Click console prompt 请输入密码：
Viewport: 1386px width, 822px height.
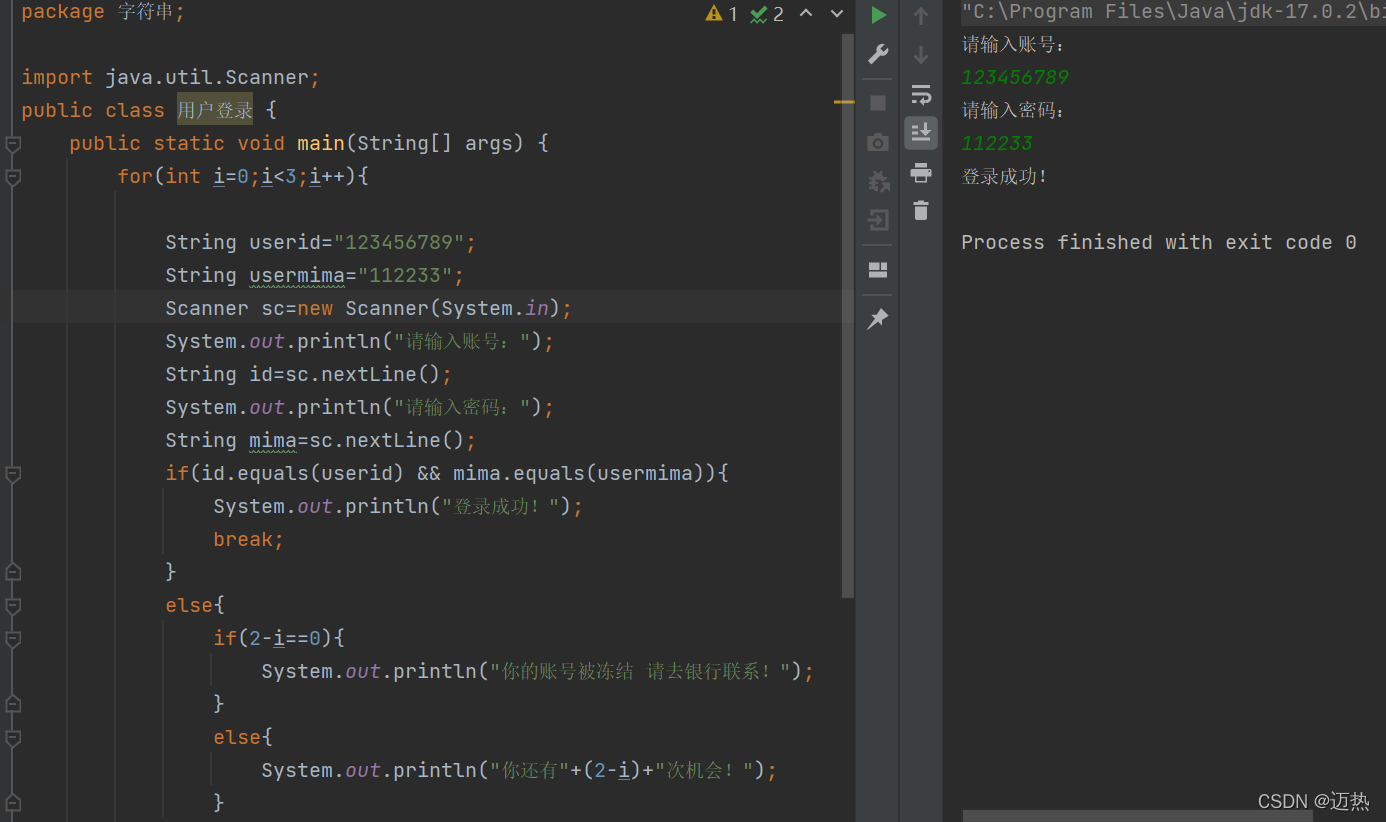[x=1015, y=110]
